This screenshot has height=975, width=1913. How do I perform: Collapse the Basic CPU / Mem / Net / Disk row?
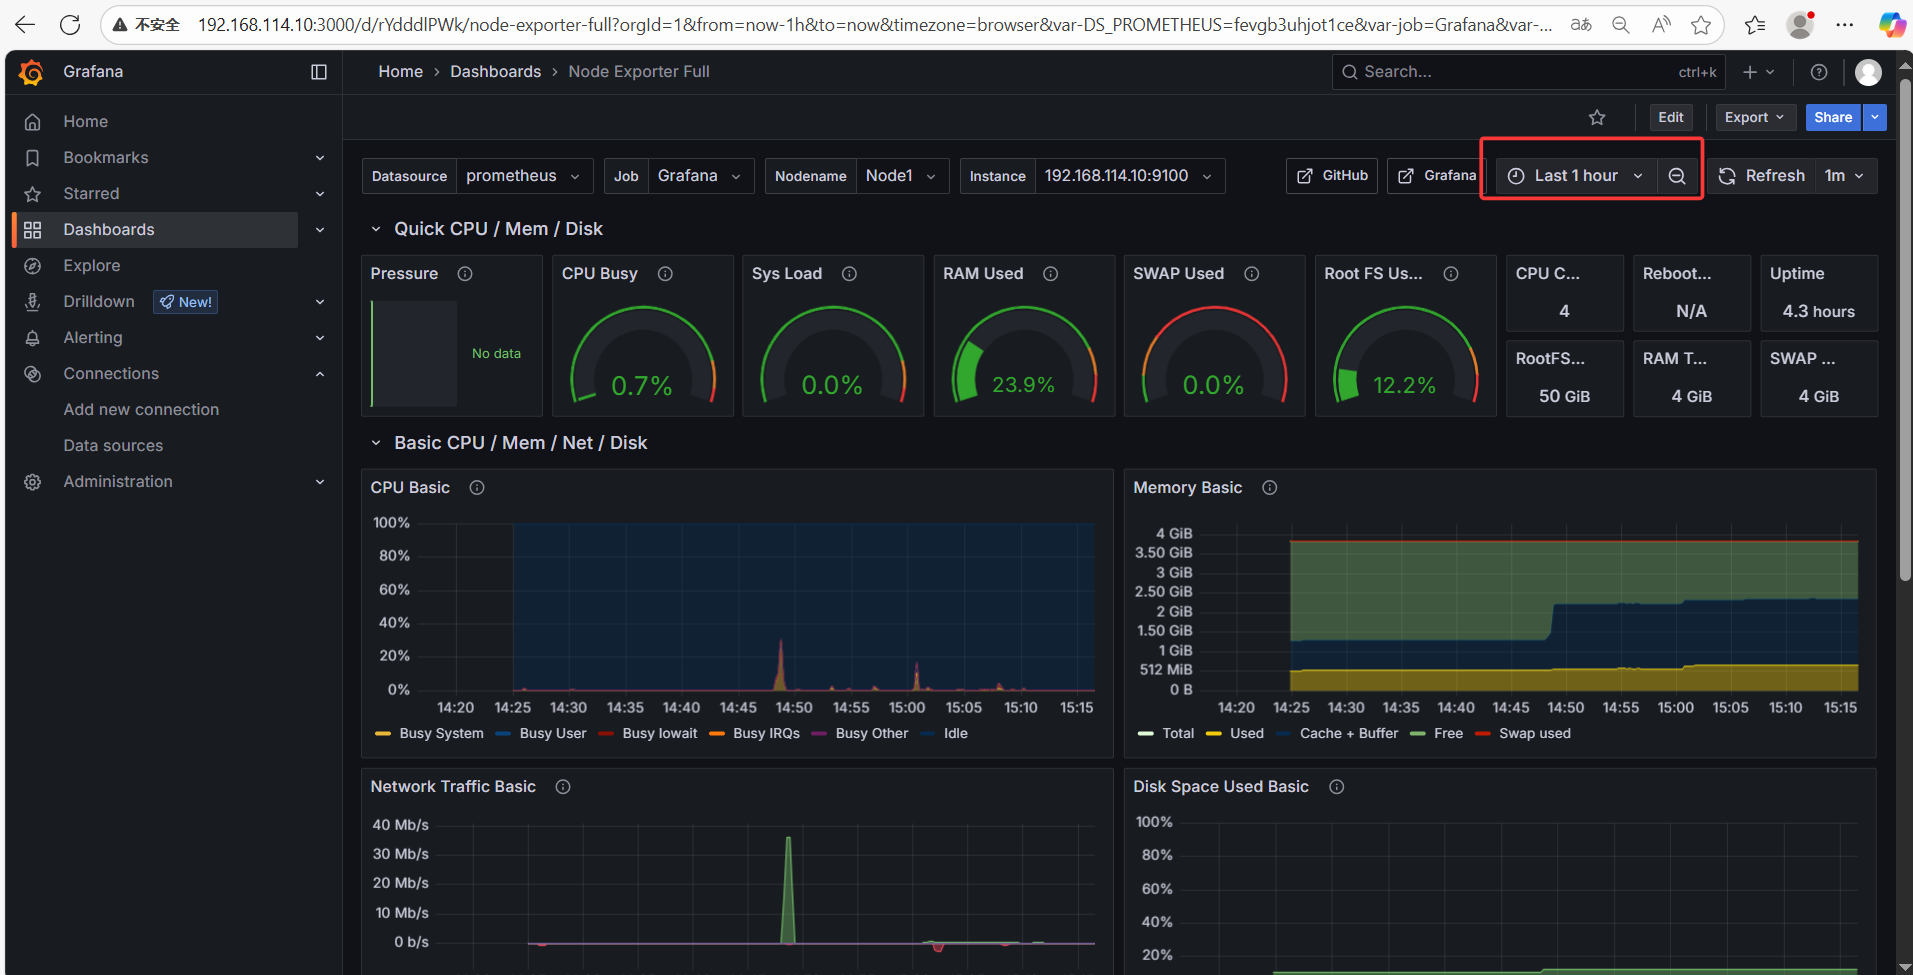(376, 443)
